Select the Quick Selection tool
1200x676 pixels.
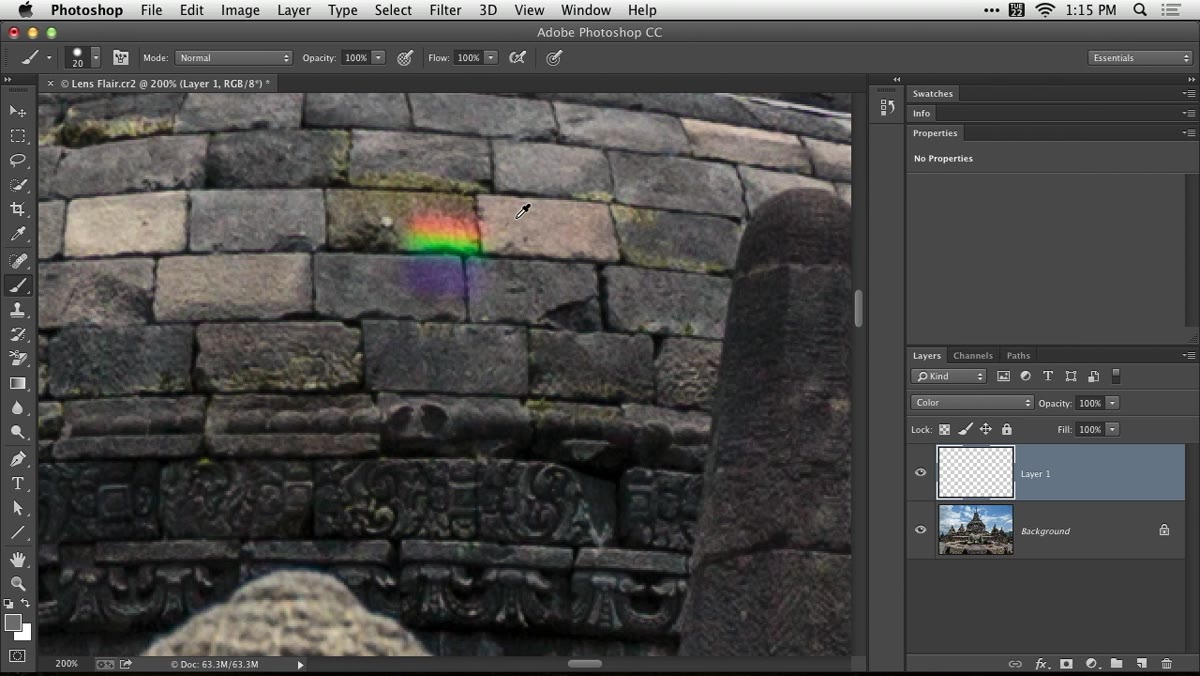point(18,185)
